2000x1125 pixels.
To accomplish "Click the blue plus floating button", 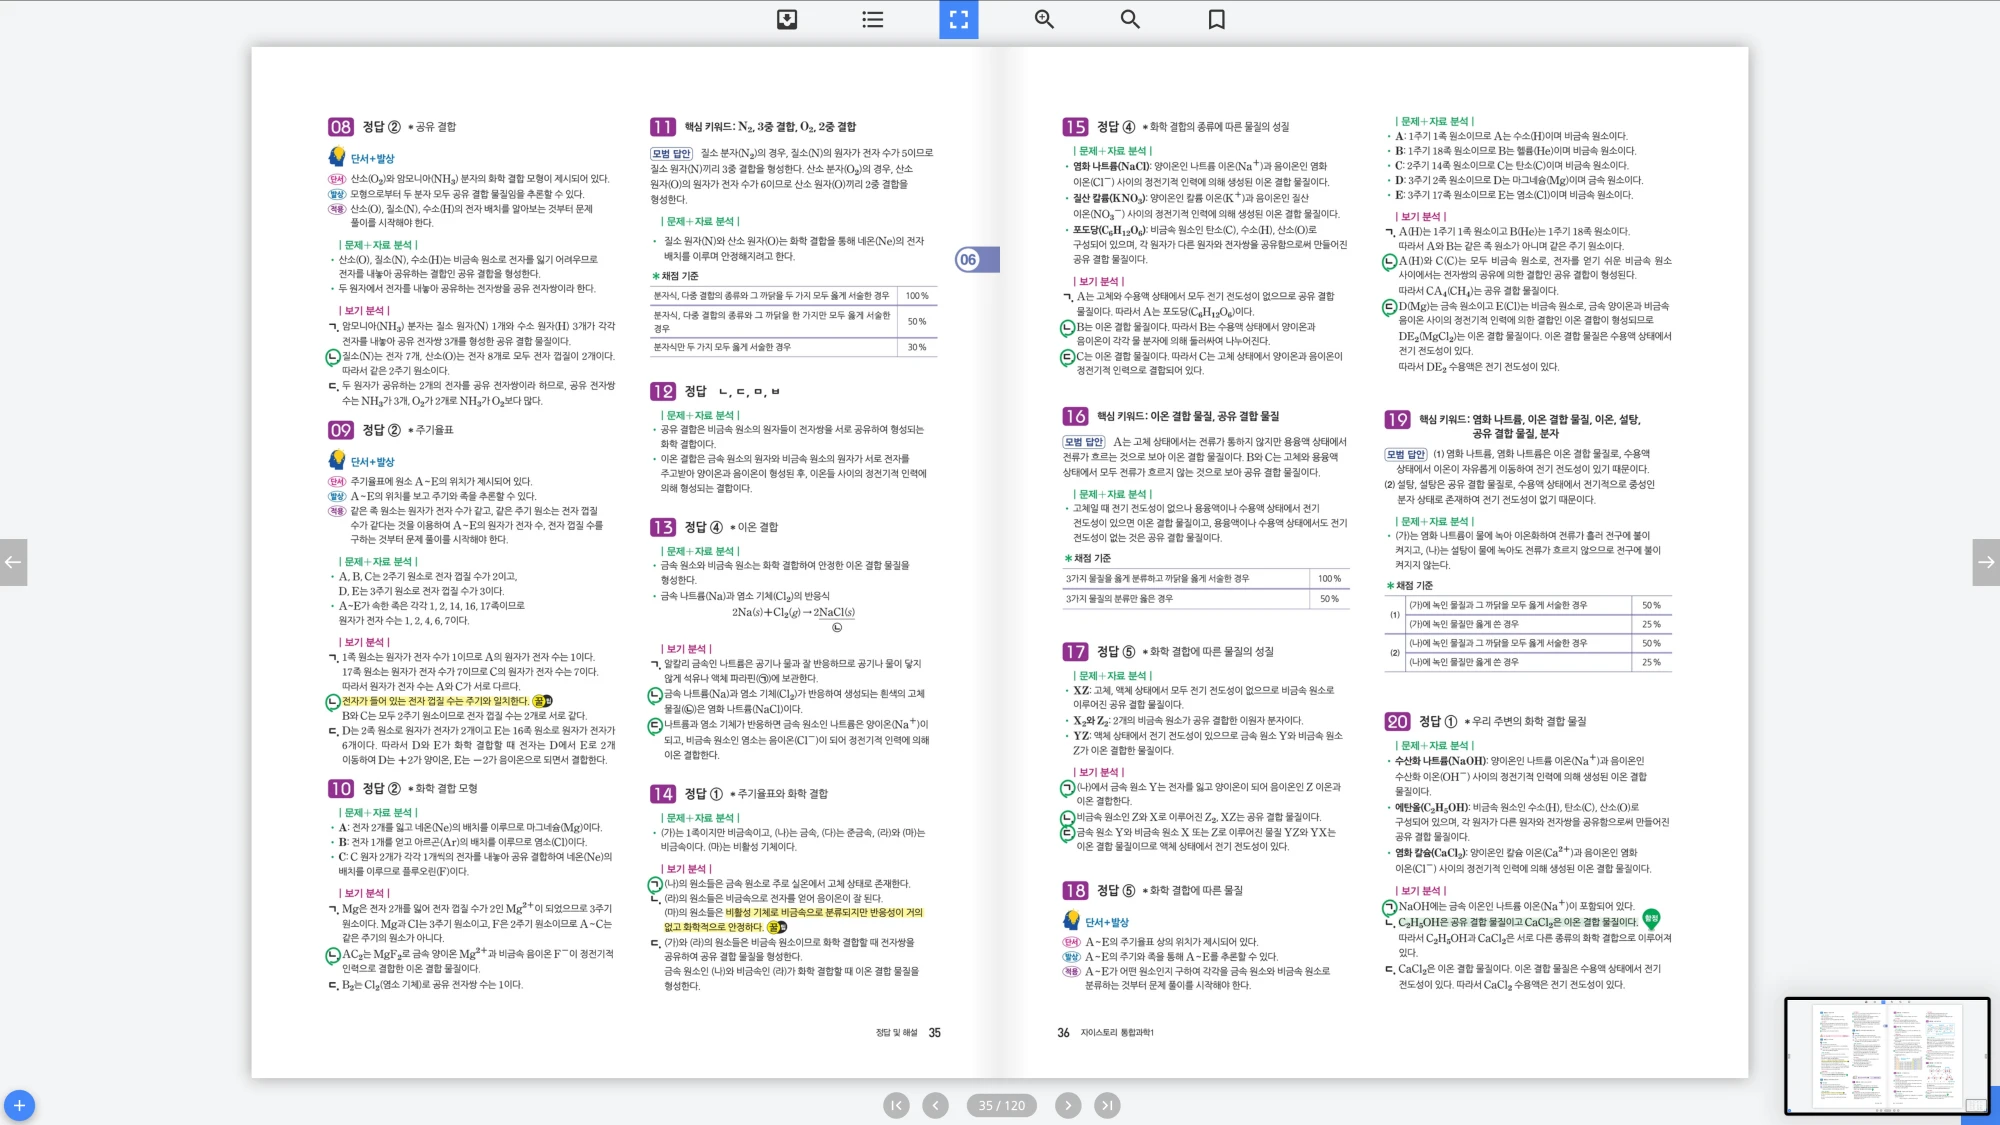I will click(x=19, y=1105).
